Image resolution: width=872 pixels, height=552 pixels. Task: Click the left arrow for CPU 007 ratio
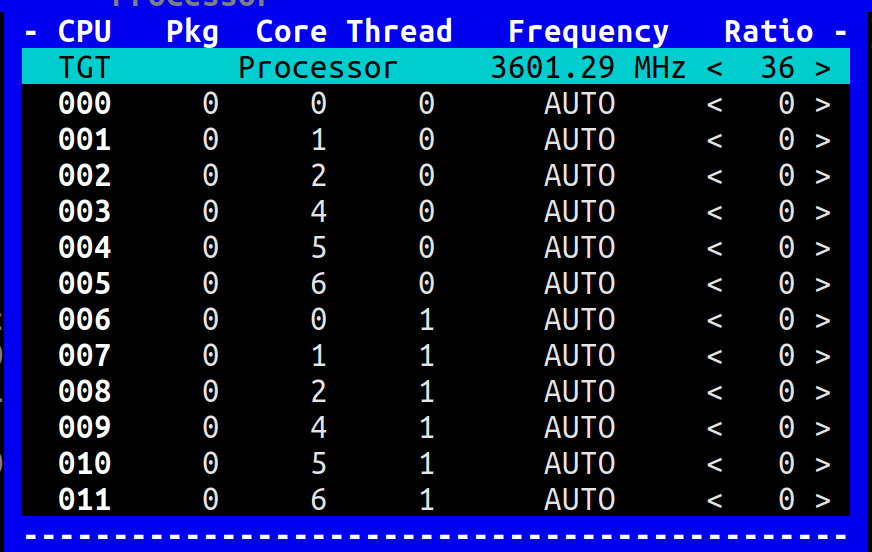(x=715, y=357)
